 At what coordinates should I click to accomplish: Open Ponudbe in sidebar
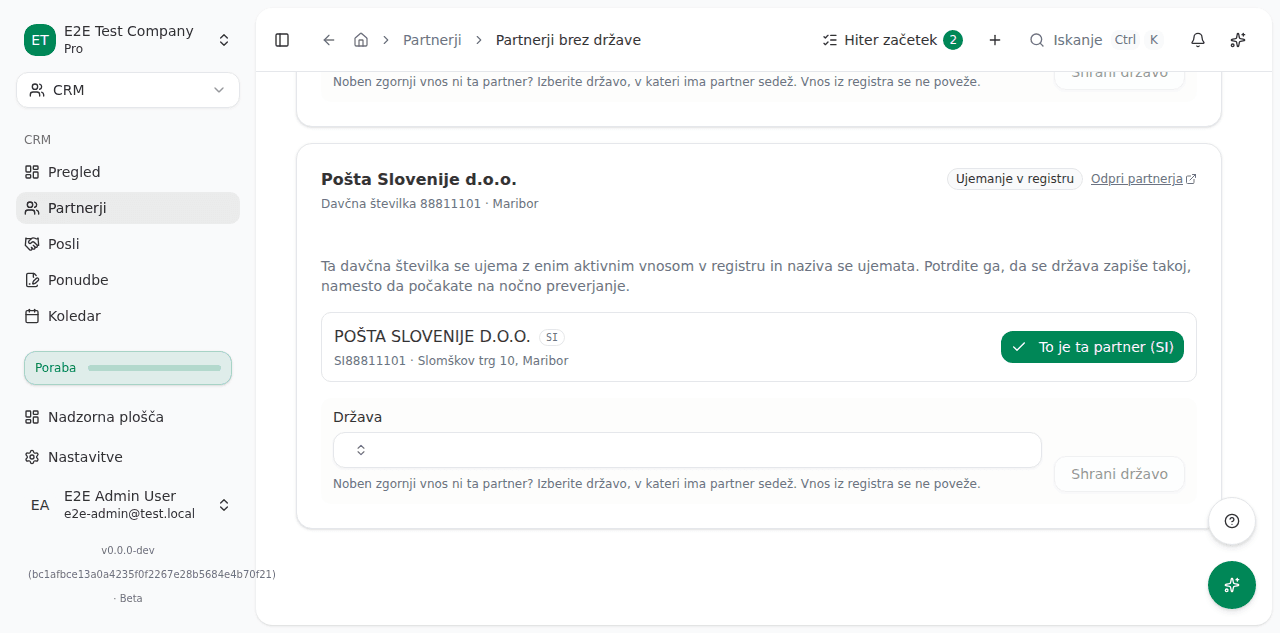click(128, 280)
